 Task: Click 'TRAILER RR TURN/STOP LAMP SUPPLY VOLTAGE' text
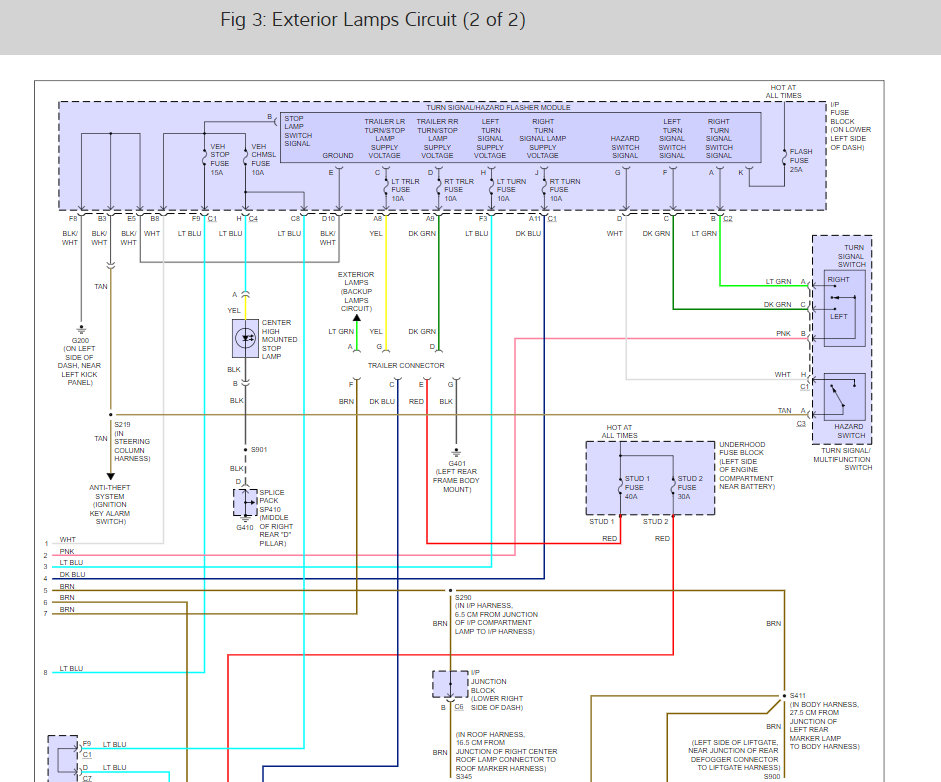(437, 139)
